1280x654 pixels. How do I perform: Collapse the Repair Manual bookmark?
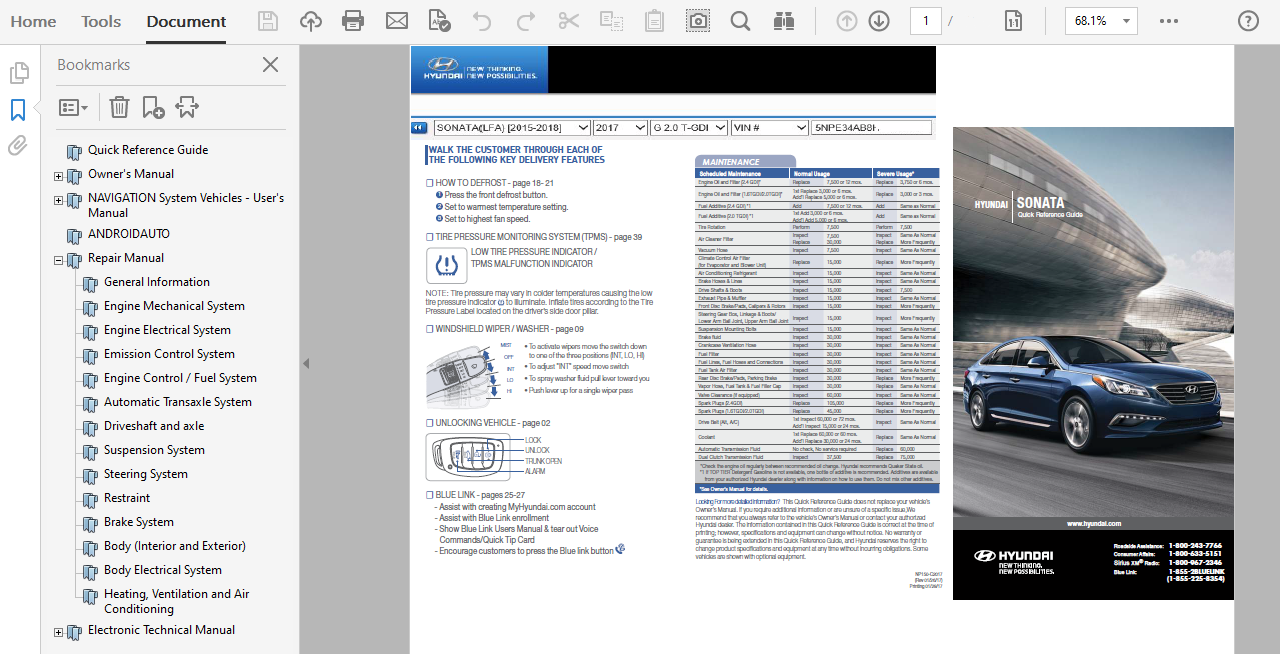point(58,260)
